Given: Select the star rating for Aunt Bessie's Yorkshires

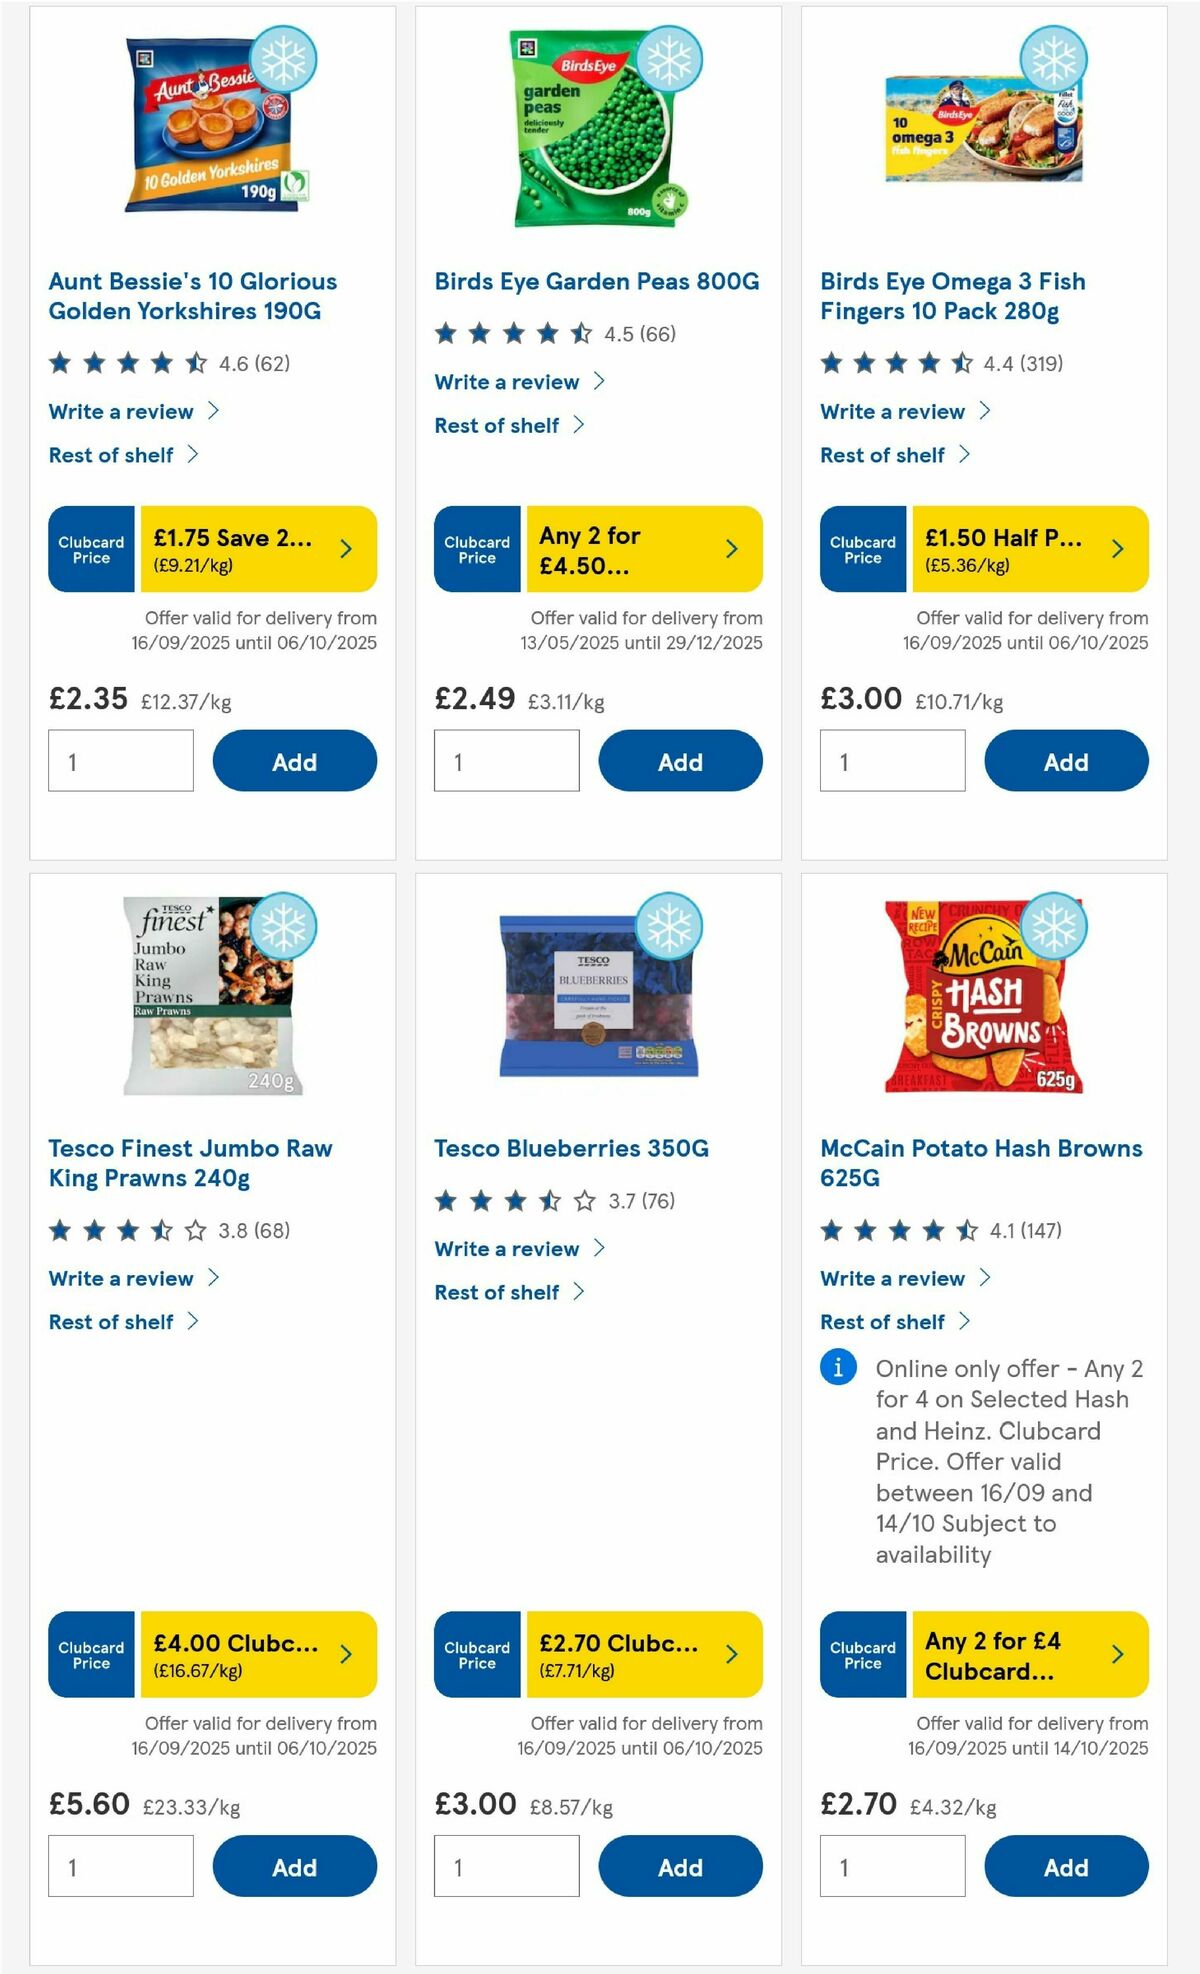Looking at the screenshot, I should [x=124, y=364].
